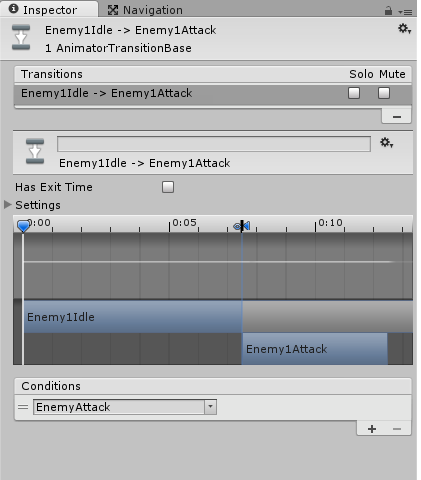The width and height of the screenshot is (421, 480).
Task: Enable Mute for Enemy1Idle -> Enemy1Attack
Action: tap(384, 93)
